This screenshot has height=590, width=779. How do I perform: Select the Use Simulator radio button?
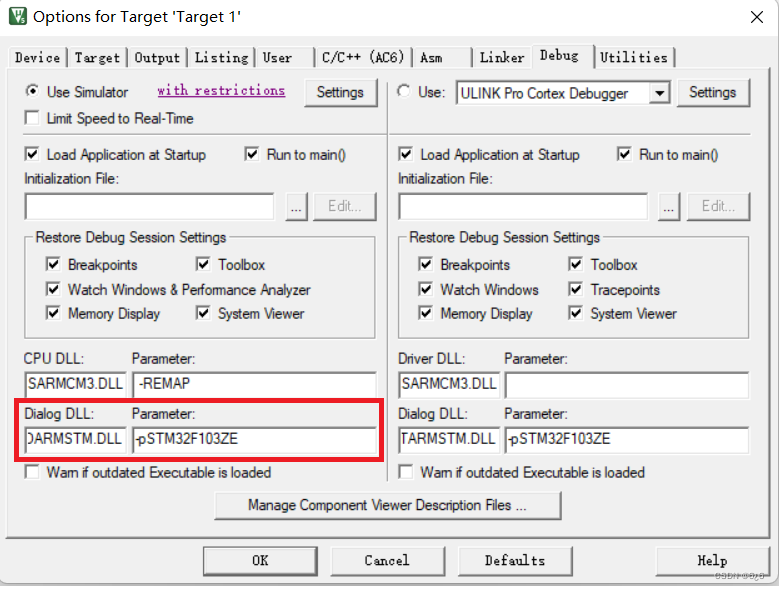(32, 91)
